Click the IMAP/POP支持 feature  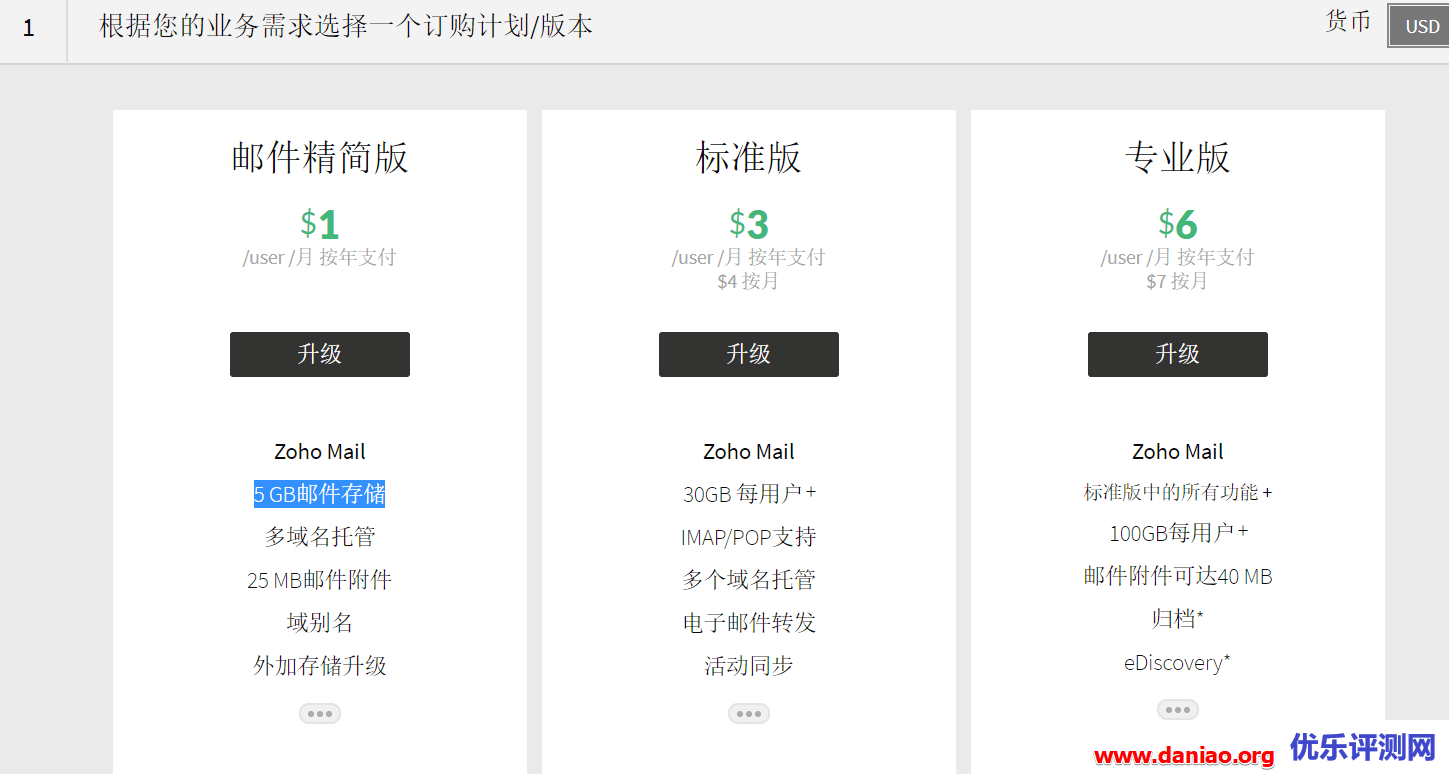click(x=748, y=537)
